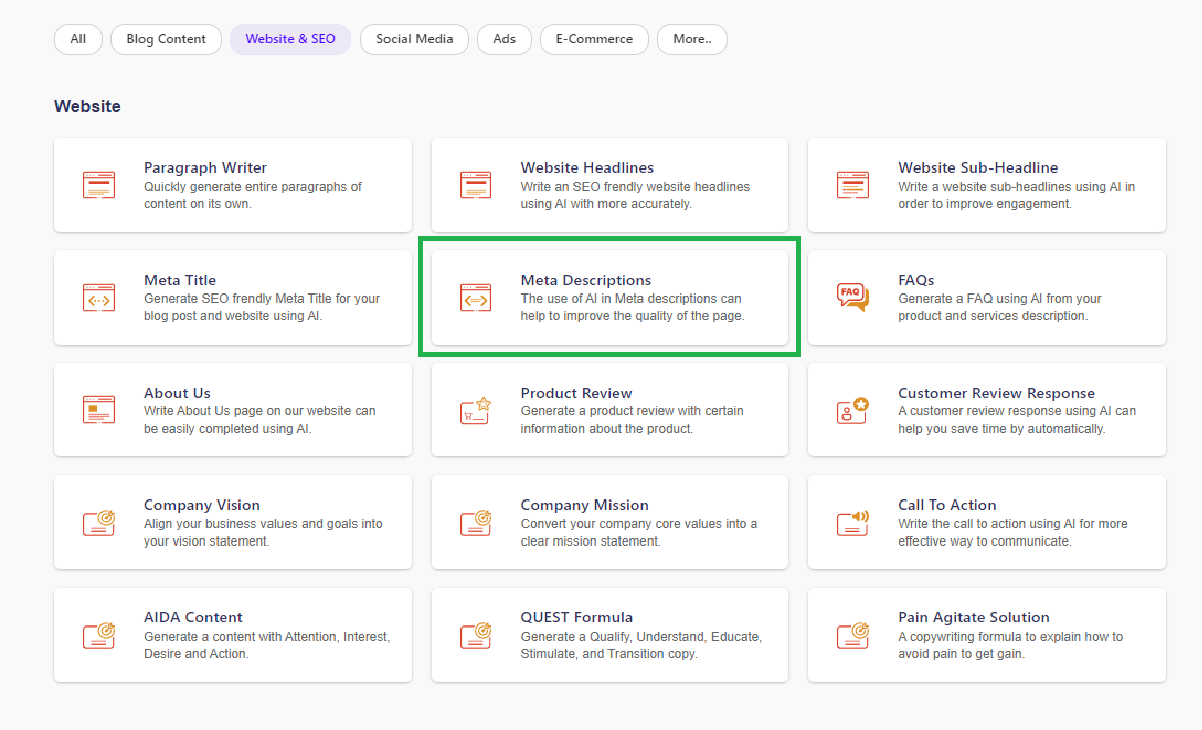Screen dimensions: 1202x730
Task: Click the AIDA Content icon
Action: tap(99, 634)
